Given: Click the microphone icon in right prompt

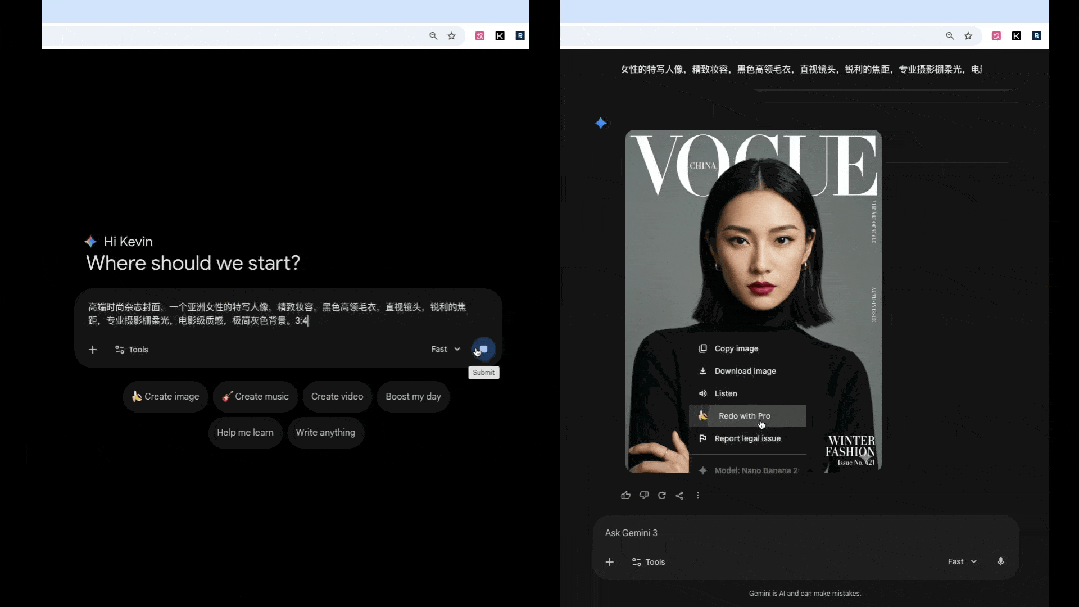Looking at the screenshot, I should tap(1000, 562).
